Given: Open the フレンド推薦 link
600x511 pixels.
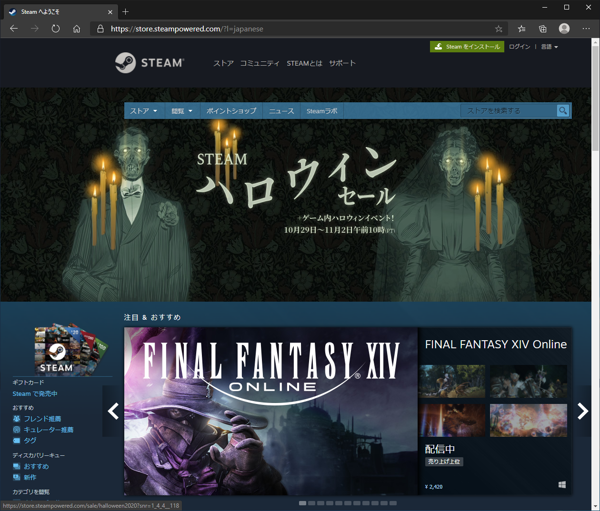Looking at the screenshot, I should point(42,419).
